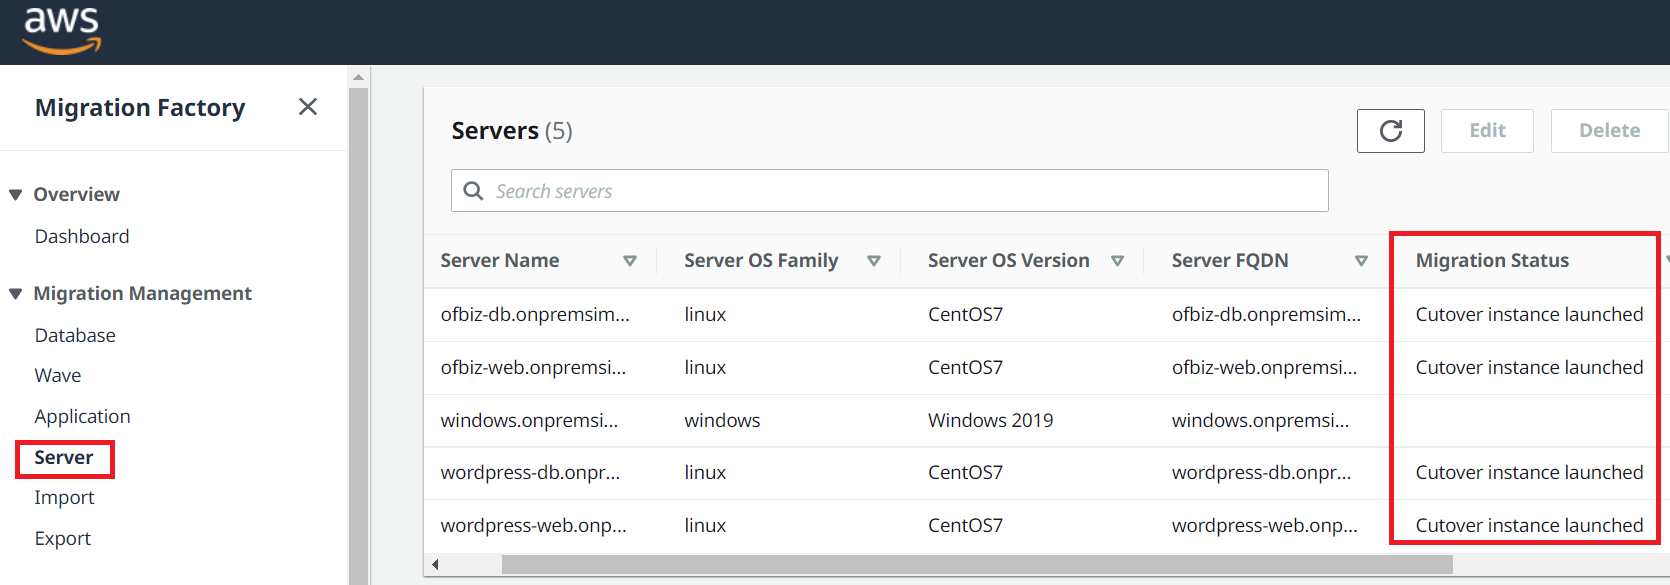The height and width of the screenshot is (585, 1670).
Task: Click the Servers (5) heading
Action: [x=511, y=131]
